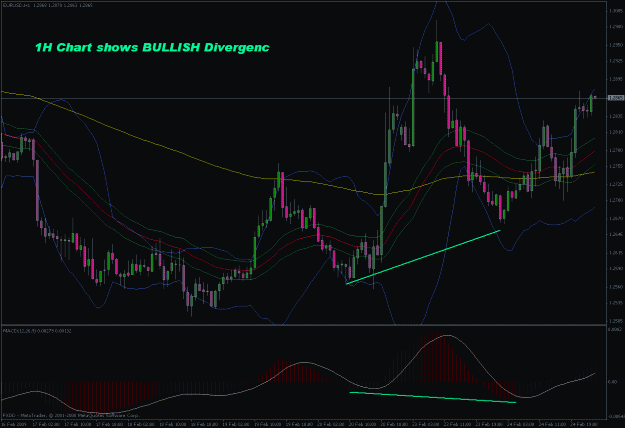Click the "19 Feb 02:00" time axis label

236,424
